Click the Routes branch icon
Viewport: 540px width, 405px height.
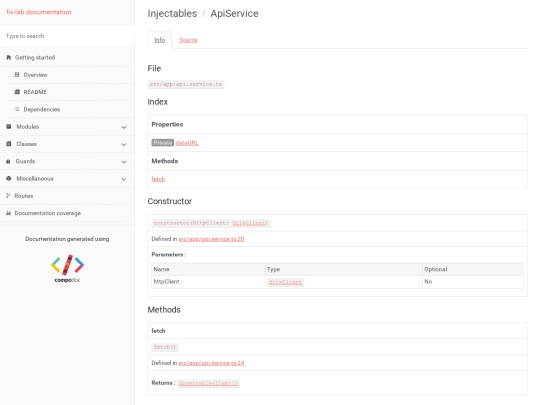[x=8, y=196]
